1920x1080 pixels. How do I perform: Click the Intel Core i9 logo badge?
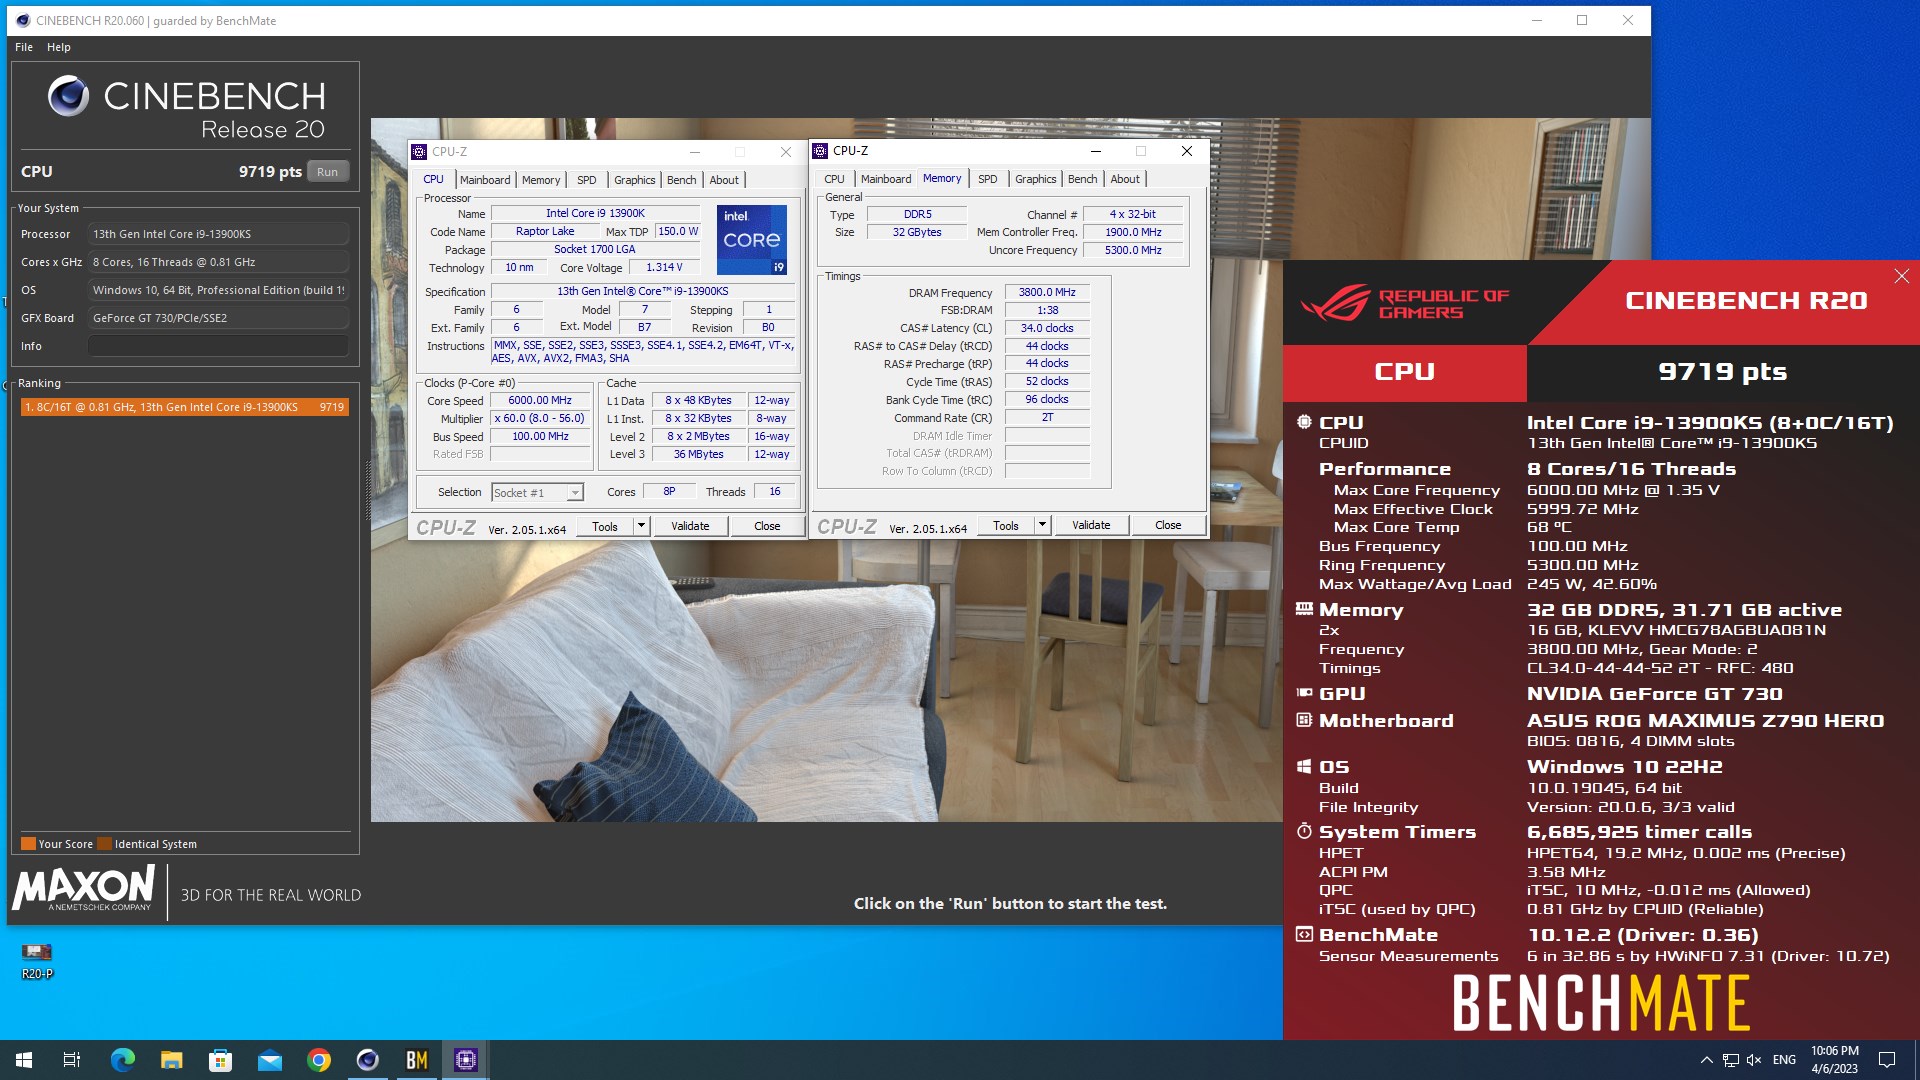[x=752, y=240]
